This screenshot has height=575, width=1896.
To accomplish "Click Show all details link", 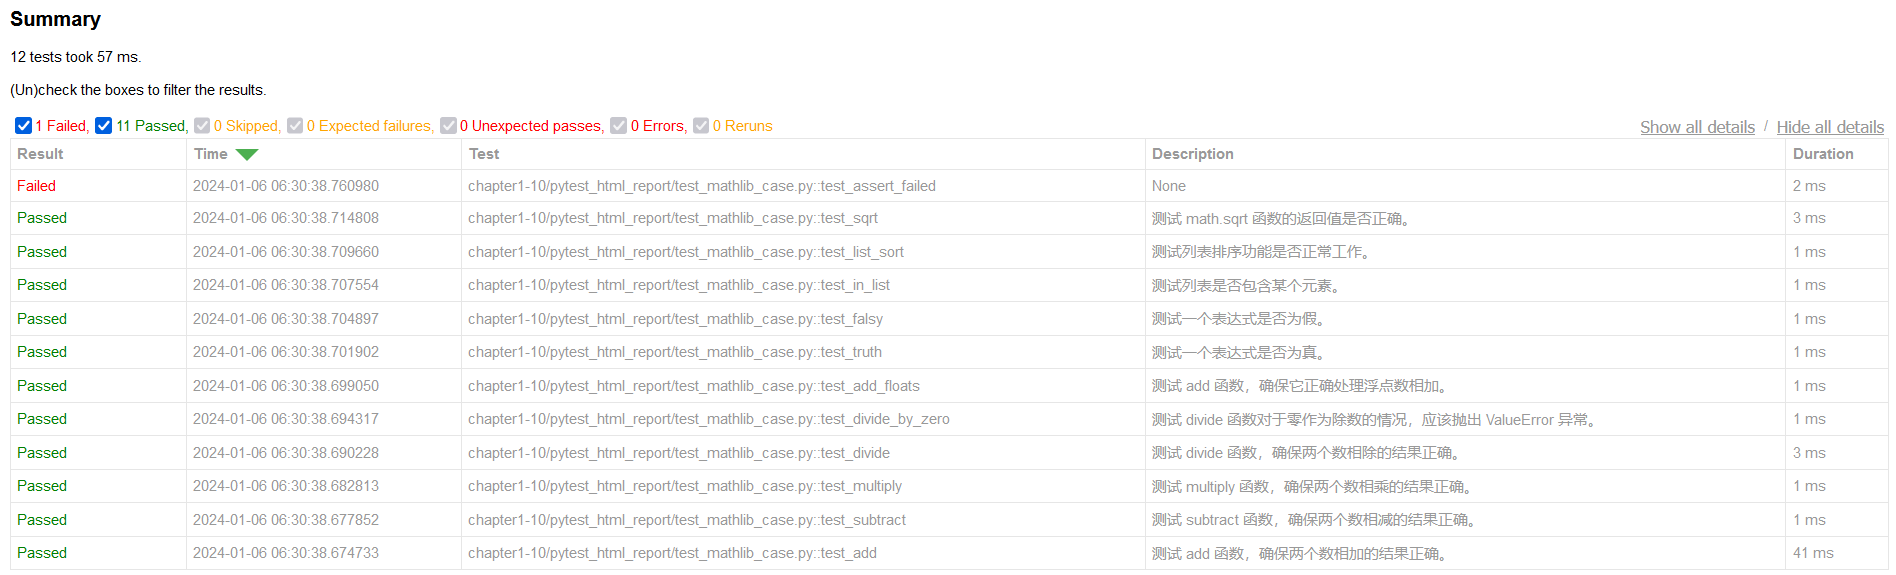I will tap(1697, 127).
